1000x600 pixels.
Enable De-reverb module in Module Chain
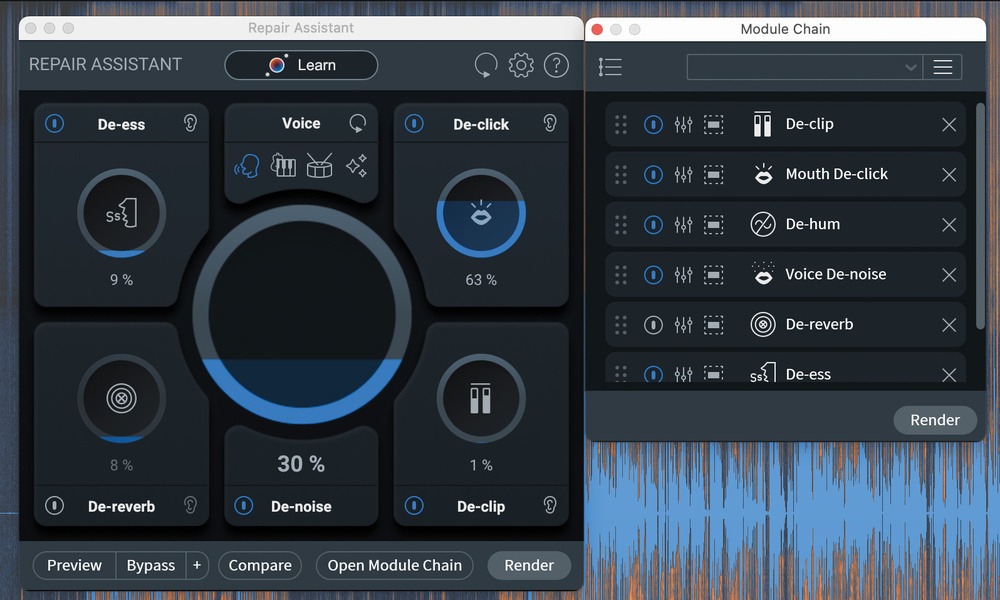click(x=653, y=325)
